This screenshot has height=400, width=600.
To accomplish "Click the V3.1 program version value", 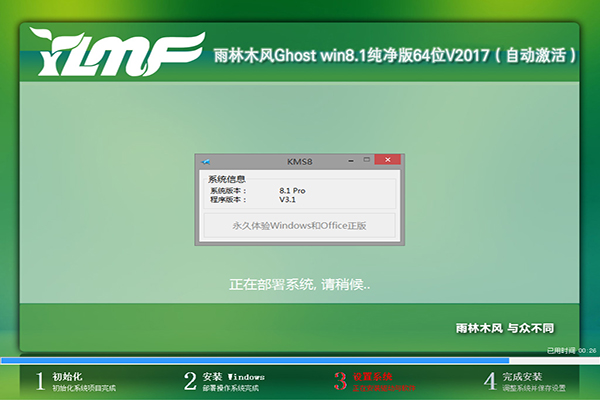I will (287, 199).
